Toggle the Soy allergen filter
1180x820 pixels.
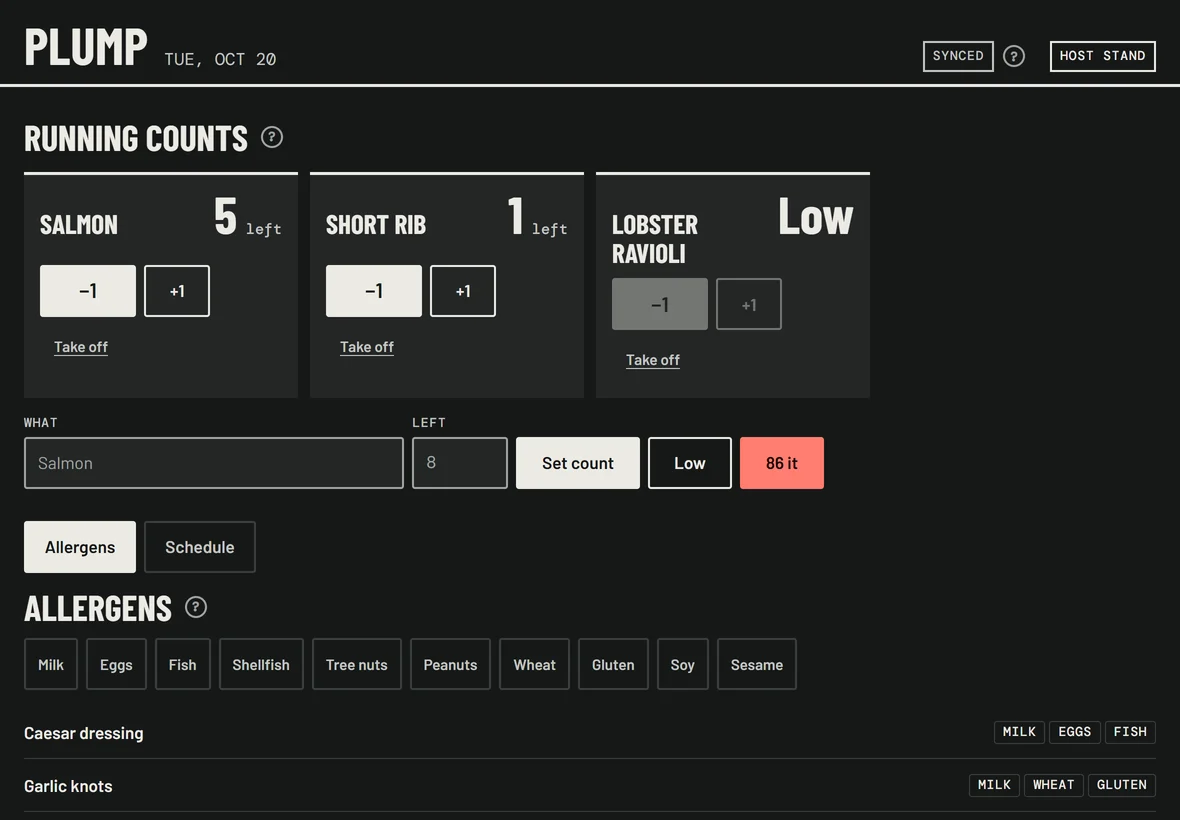click(x=683, y=664)
